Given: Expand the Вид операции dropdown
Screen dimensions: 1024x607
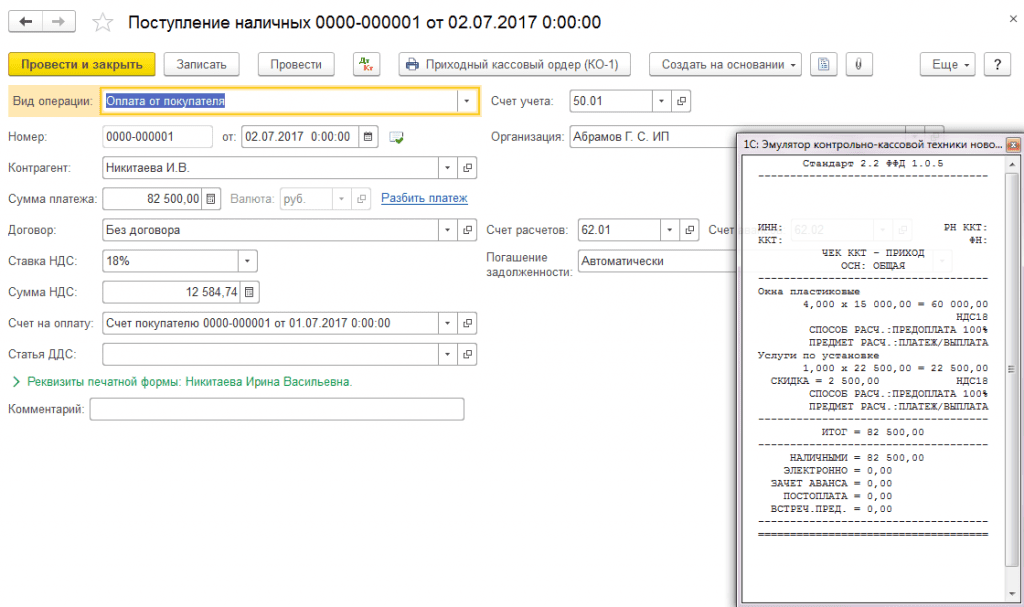Looking at the screenshot, I should (467, 101).
